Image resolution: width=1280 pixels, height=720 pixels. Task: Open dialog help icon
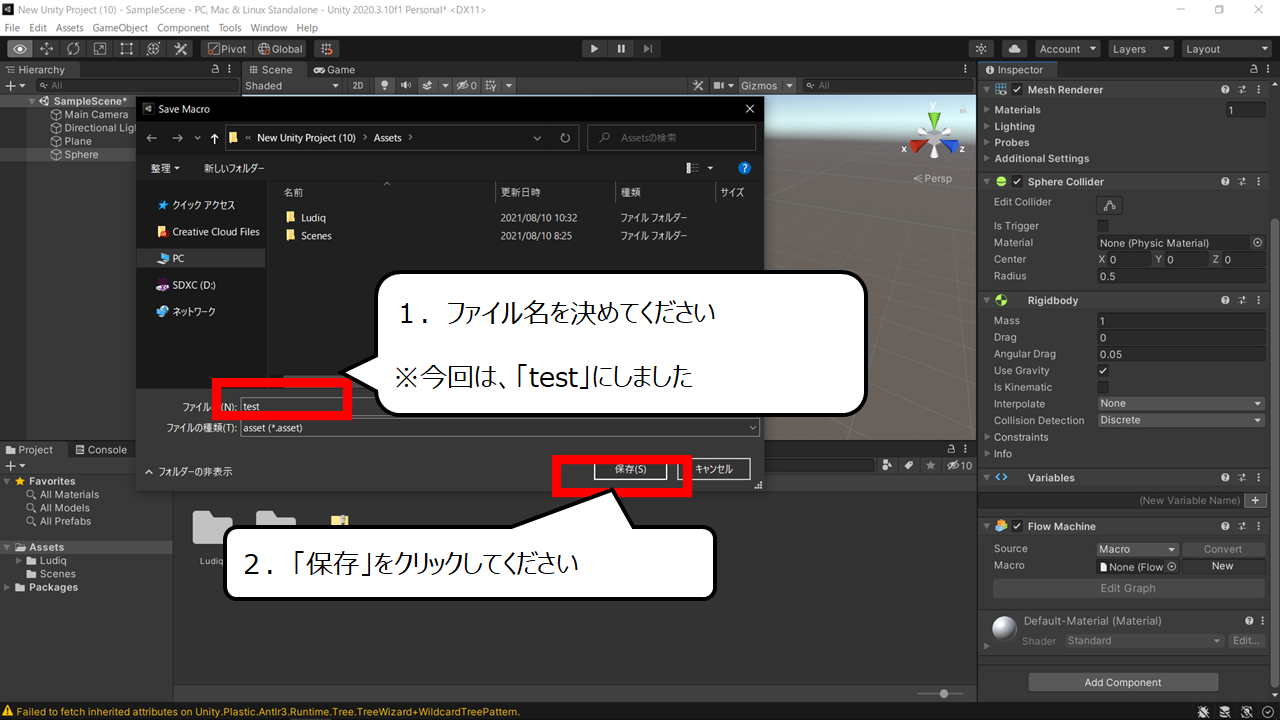click(744, 169)
